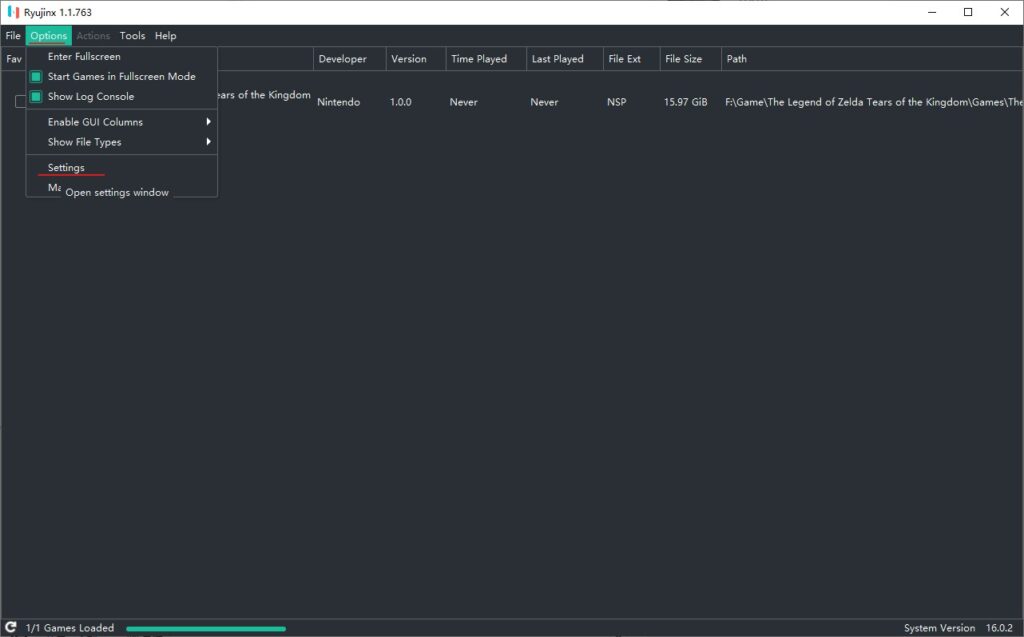The width and height of the screenshot is (1024, 637).
Task: Minimize the Ryujinx window
Action: tap(932, 12)
